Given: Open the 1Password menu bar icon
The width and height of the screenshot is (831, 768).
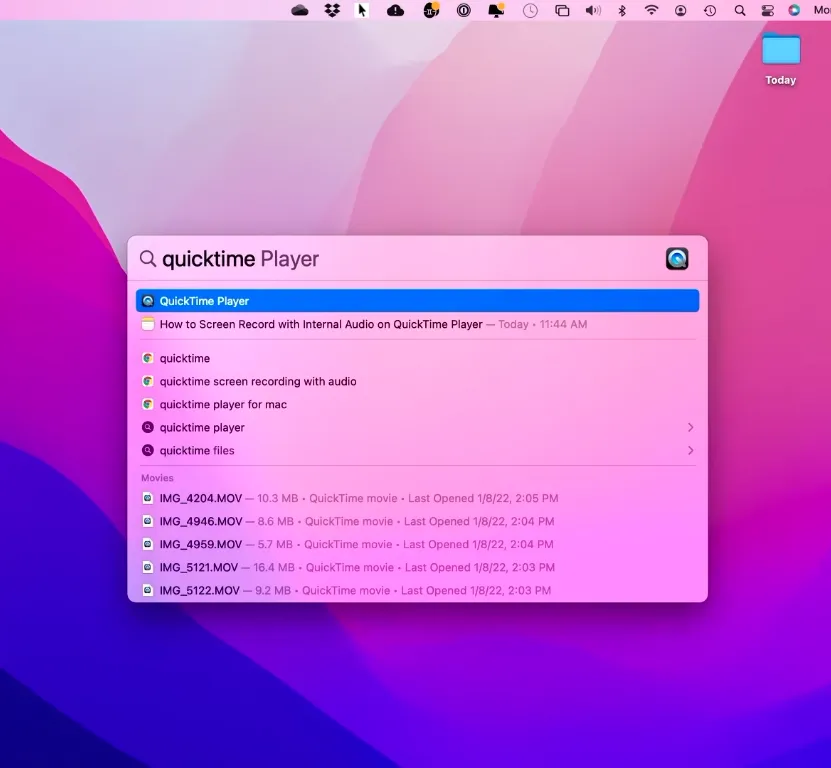Looking at the screenshot, I should click(463, 10).
